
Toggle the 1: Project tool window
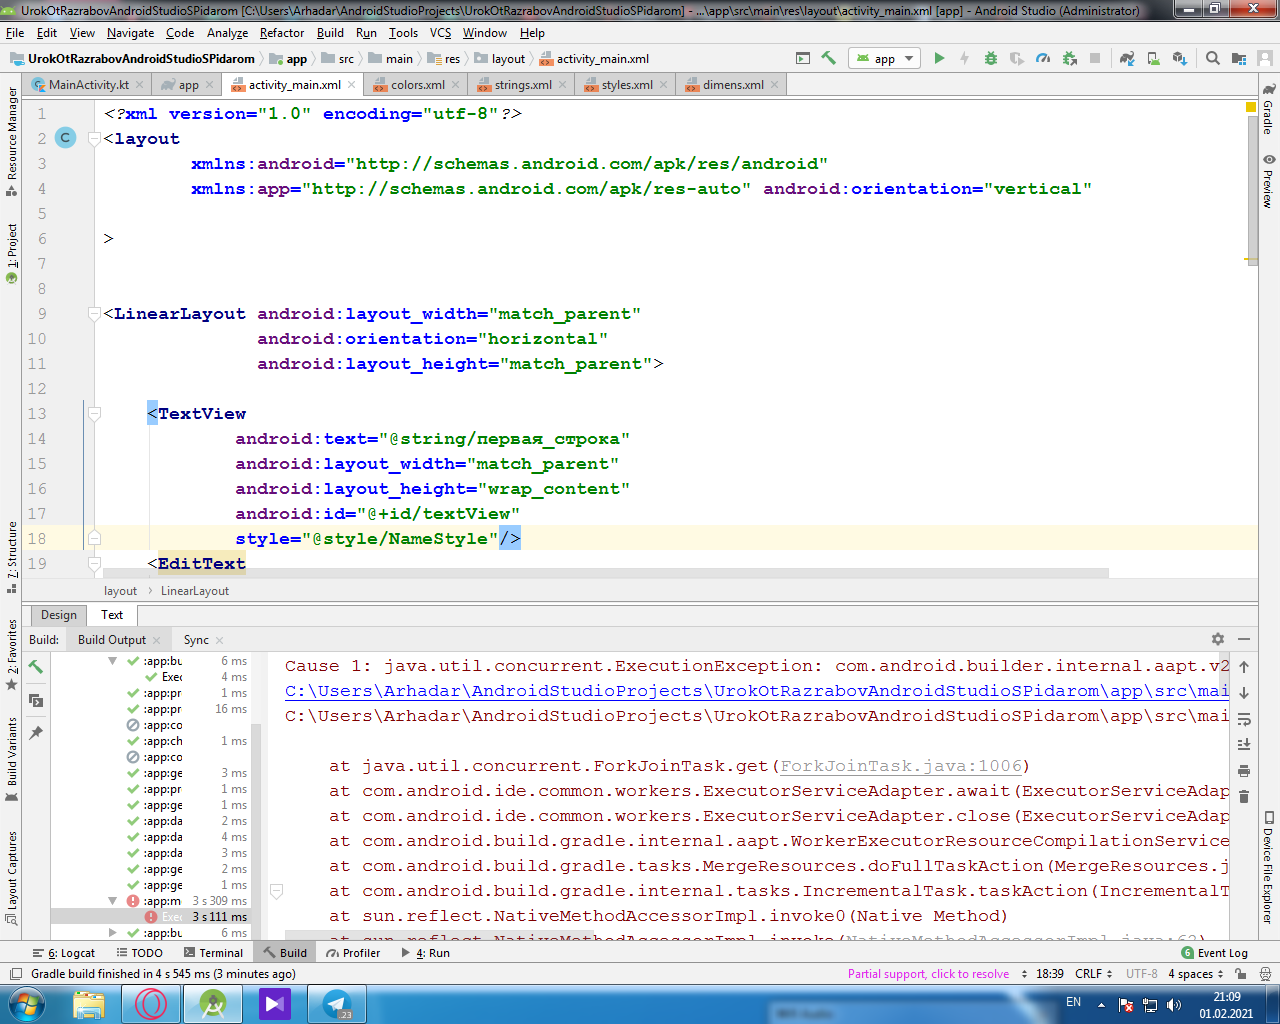point(12,253)
